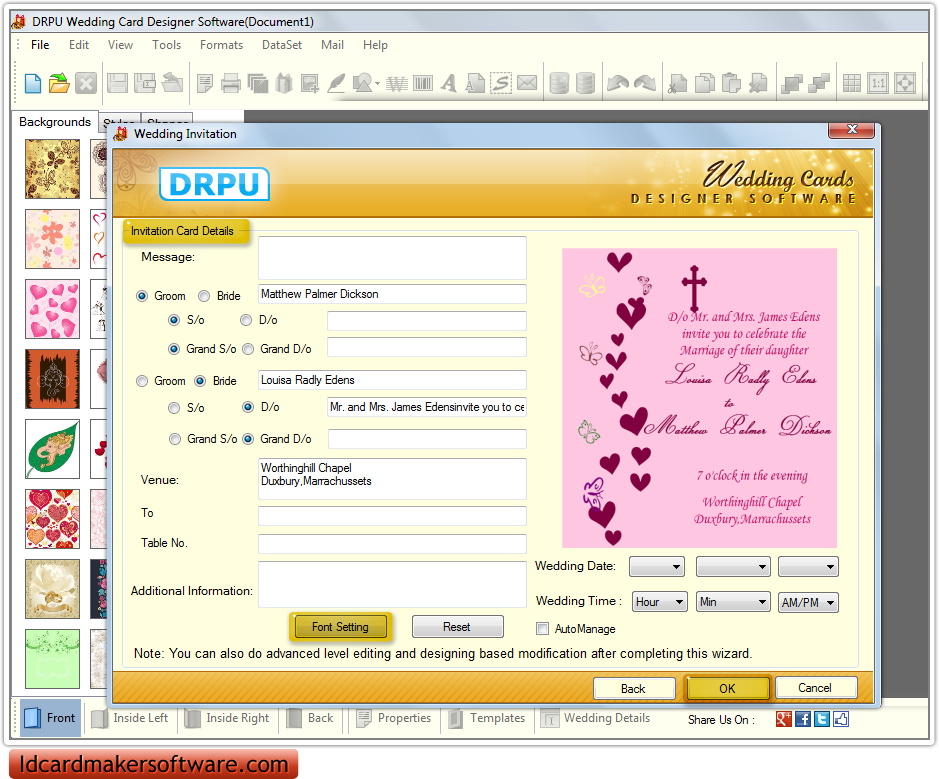The width and height of the screenshot is (939, 779).
Task: Click the Fit to window icon
Action: click(x=905, y=83)
